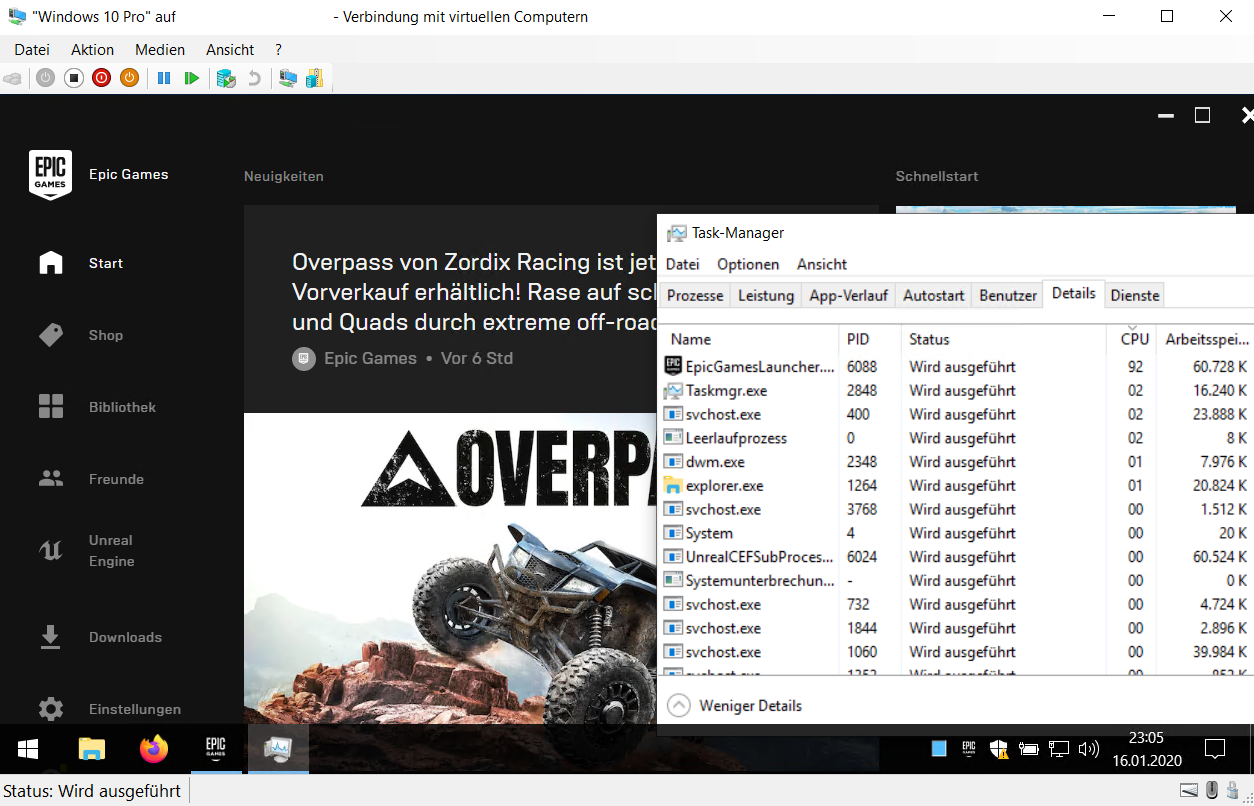Create a VM checkpoint from toolbar
The width and height of the screenshot is (1254, 806).
tap(226, 78)
